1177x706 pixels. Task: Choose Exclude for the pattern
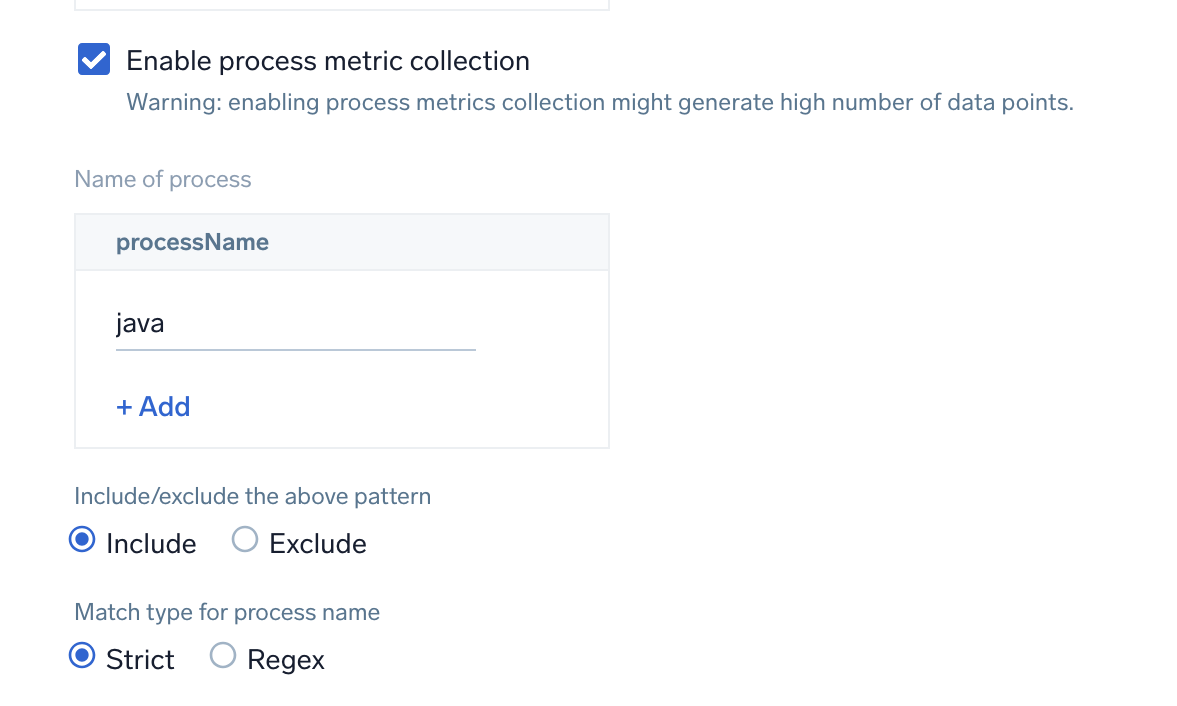[x=244, y=539]
